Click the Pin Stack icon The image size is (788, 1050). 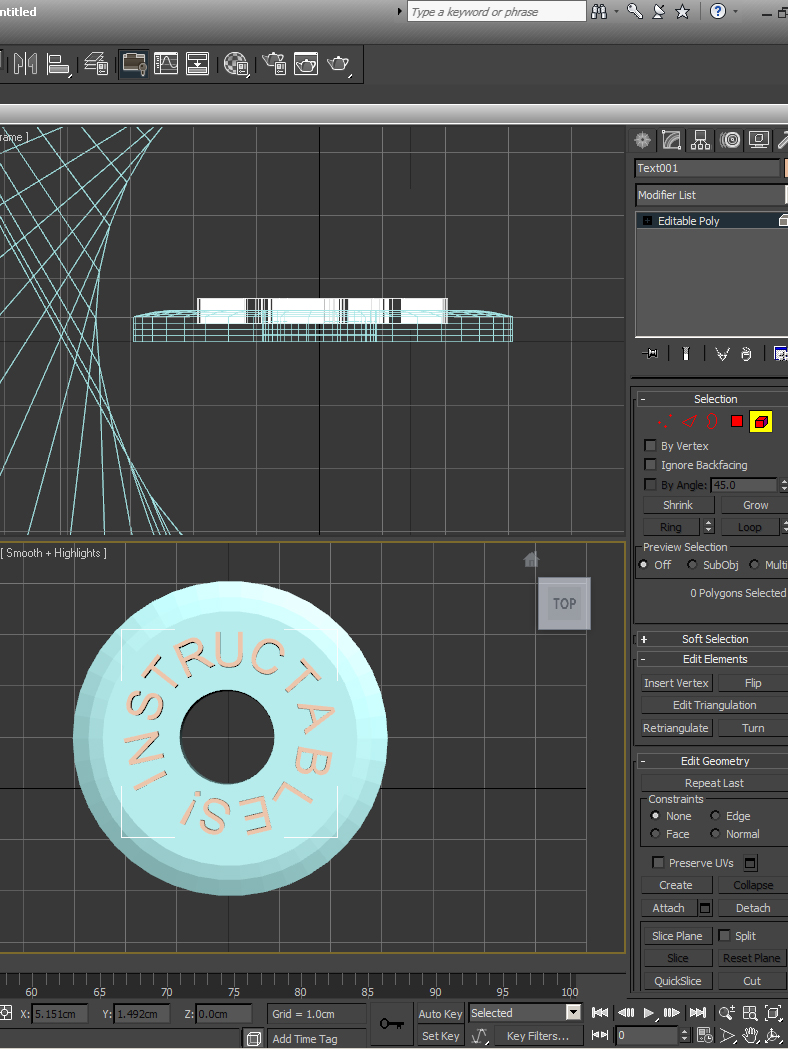650,354
